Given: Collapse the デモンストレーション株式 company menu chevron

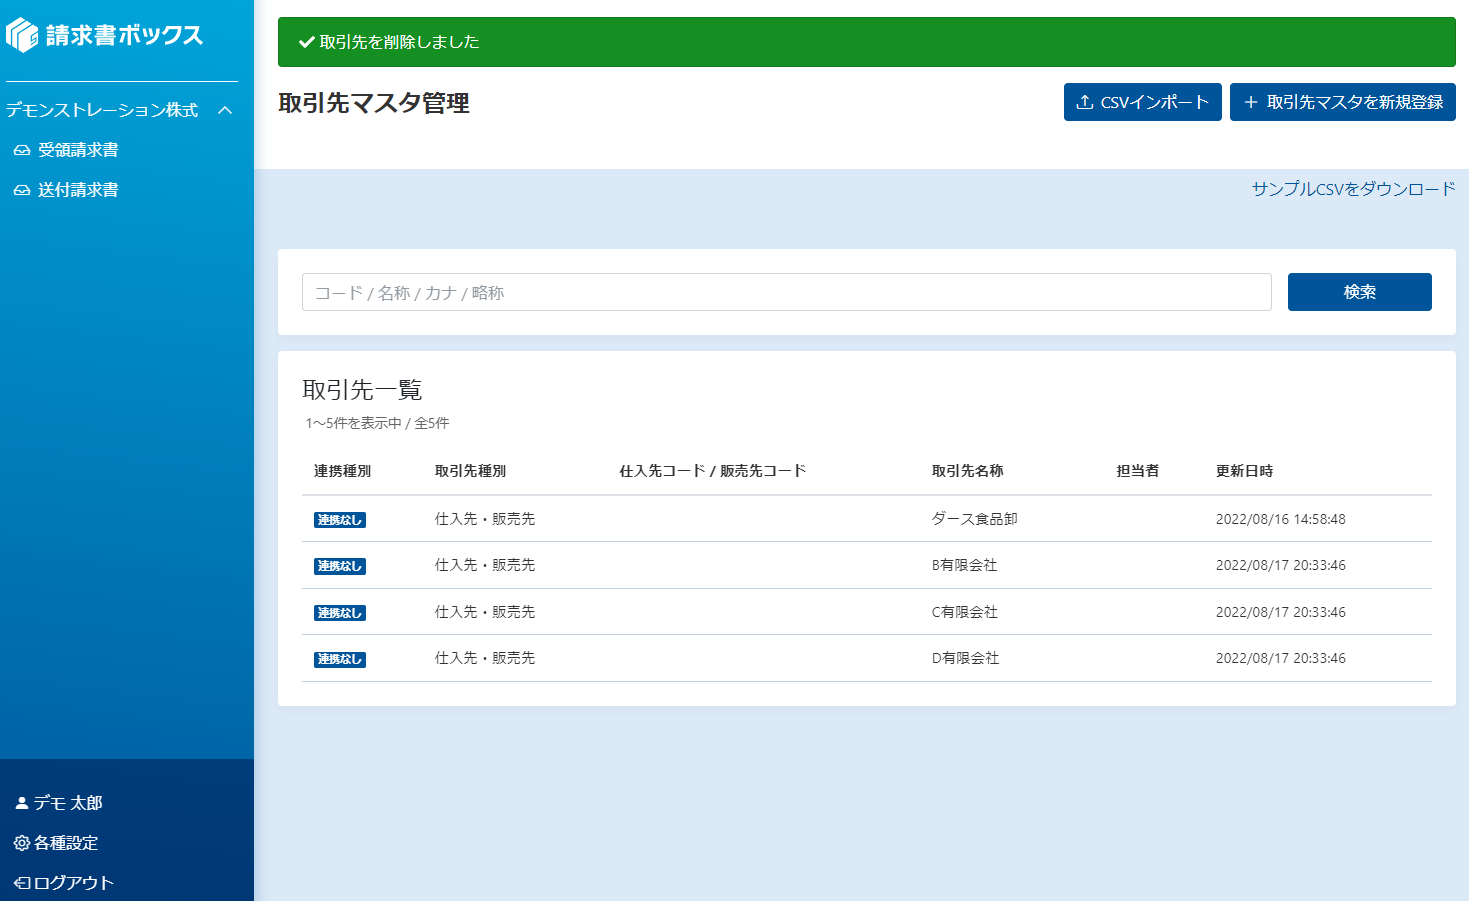Looking at the screenshot, I should (x=225, y=110).
